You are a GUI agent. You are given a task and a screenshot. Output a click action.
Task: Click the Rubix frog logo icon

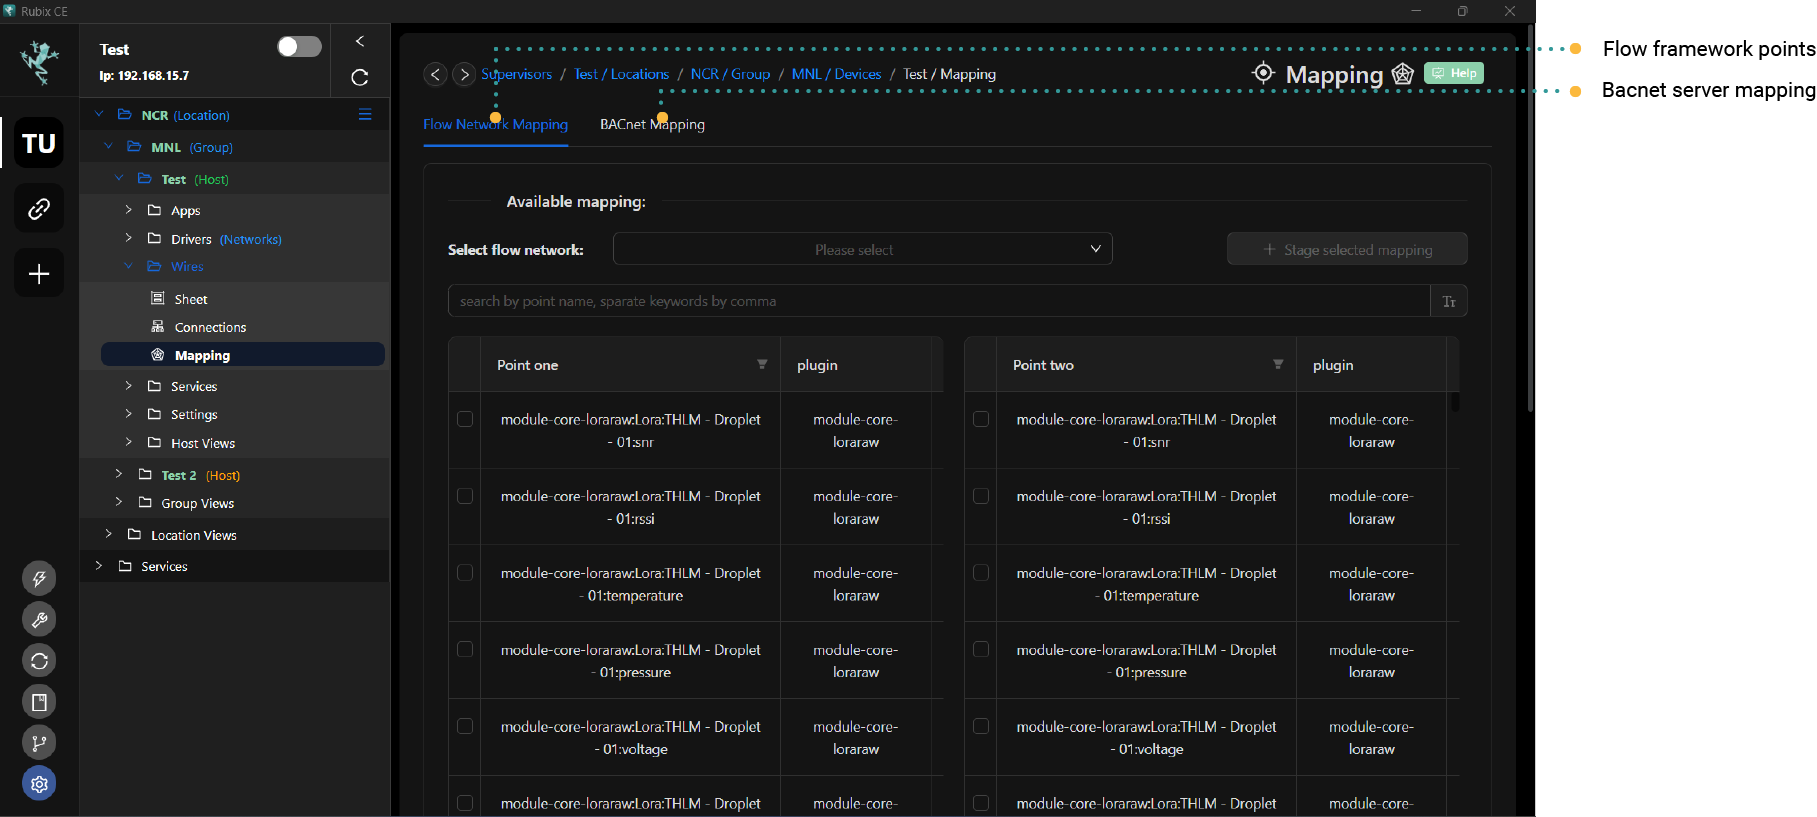[39, 62]
